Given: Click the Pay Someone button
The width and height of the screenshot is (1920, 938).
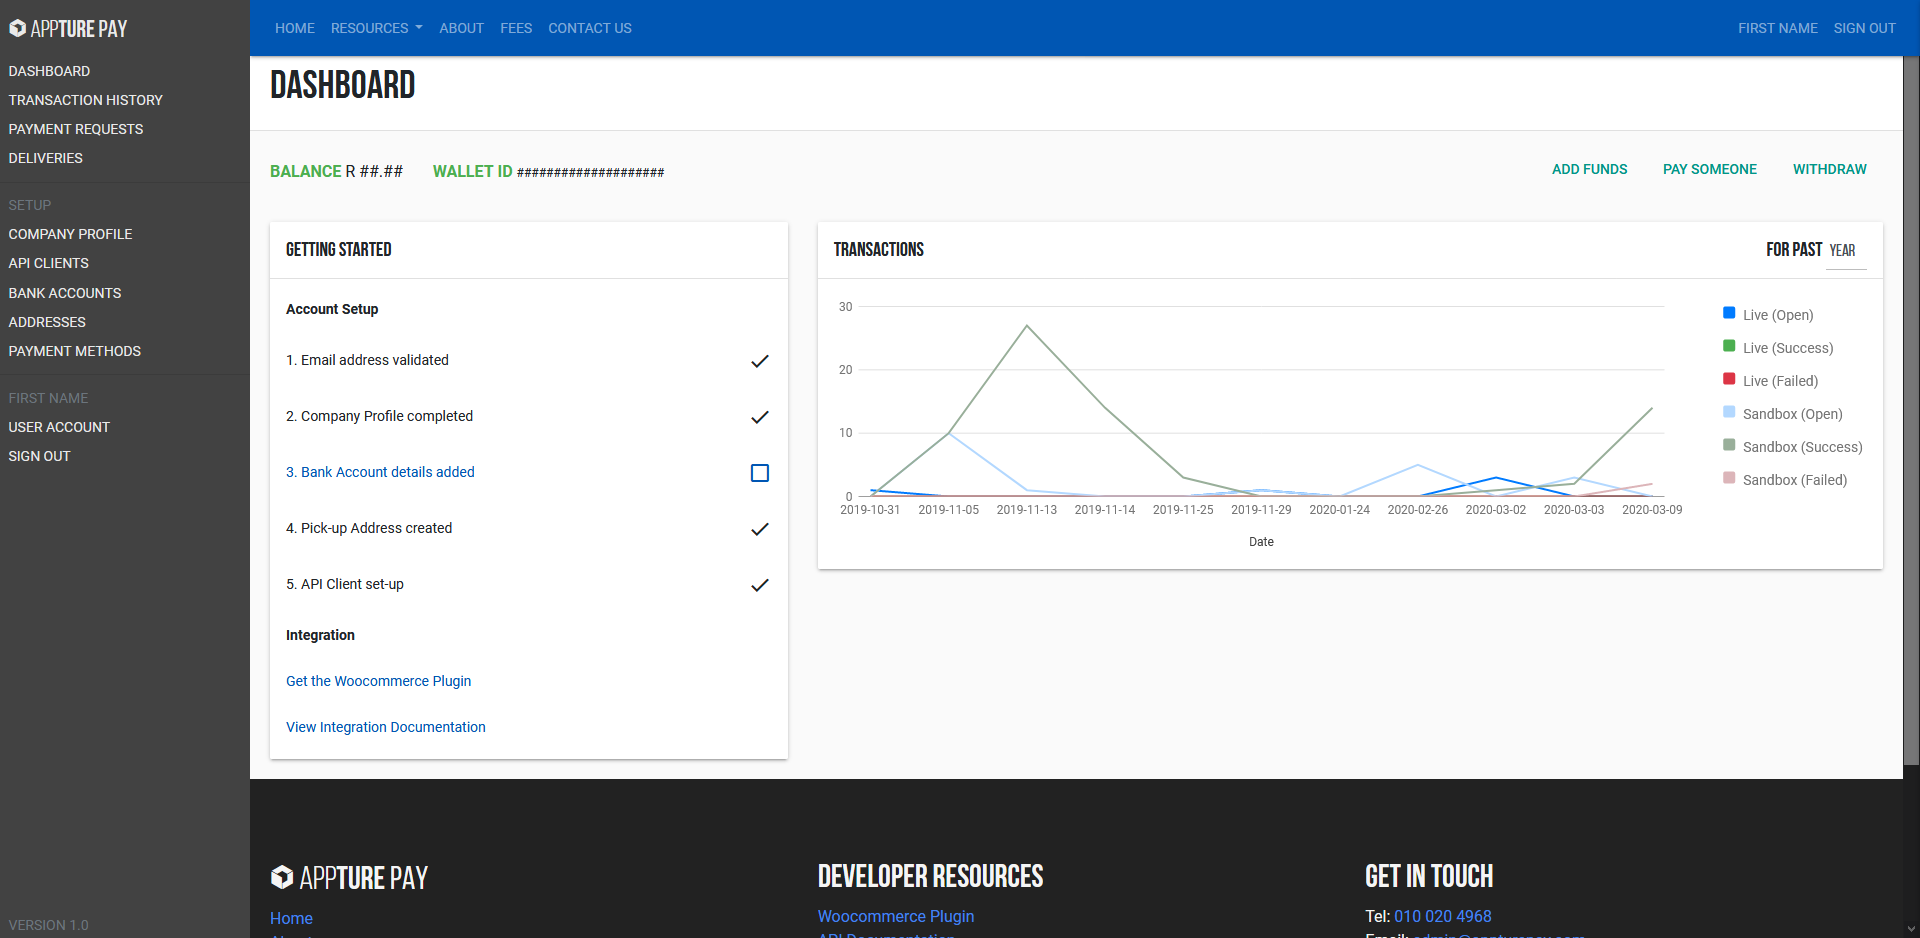Looking at the screenshot, I should (x=1709, y=169).
